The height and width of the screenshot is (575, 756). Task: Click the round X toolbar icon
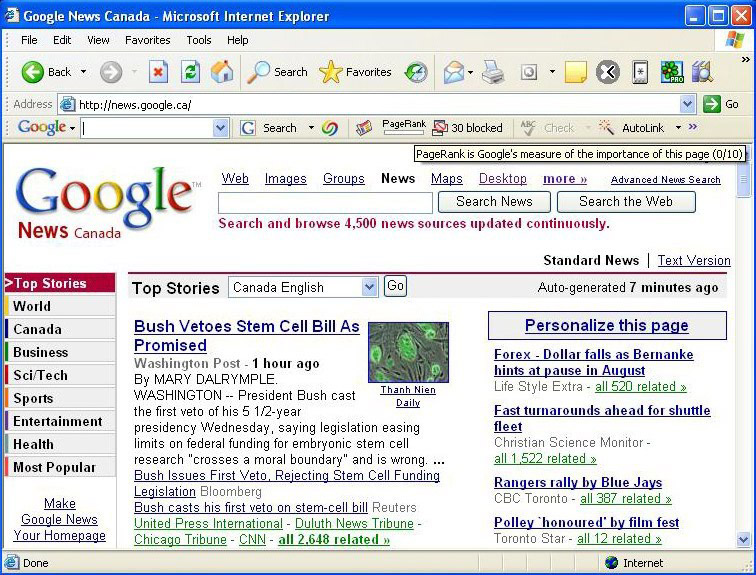[608, 72]
